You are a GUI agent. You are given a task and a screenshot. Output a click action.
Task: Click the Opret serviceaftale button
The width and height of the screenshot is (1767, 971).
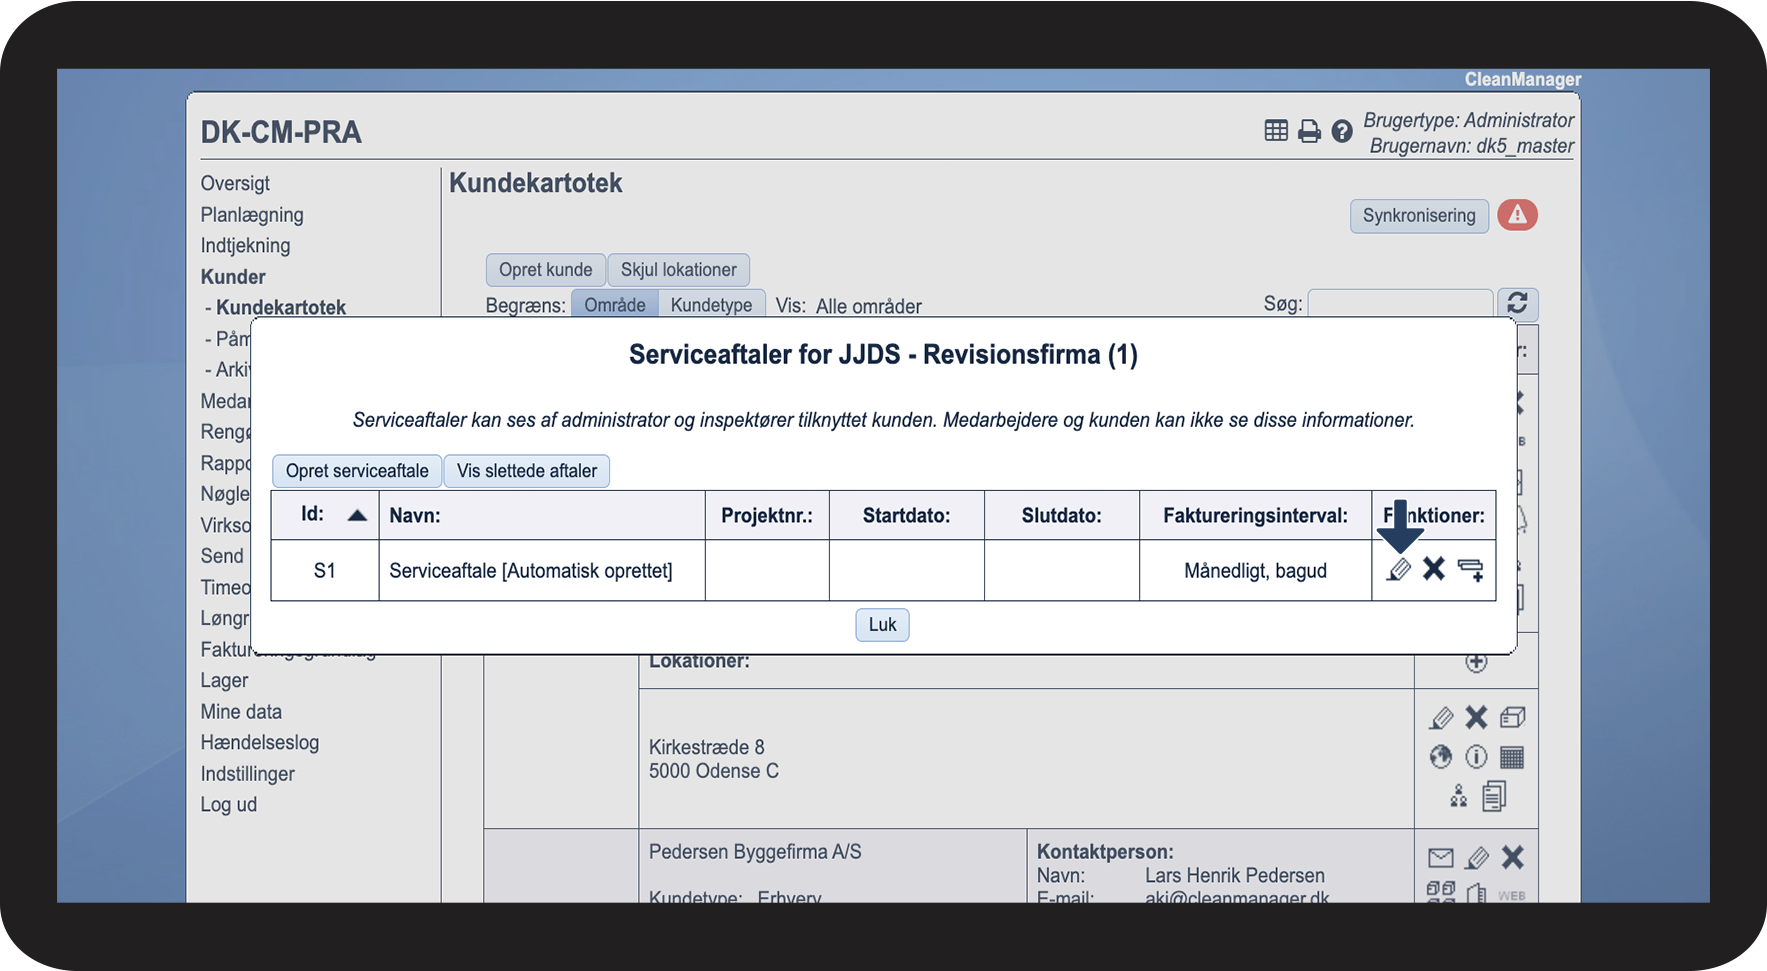point(357,471)
